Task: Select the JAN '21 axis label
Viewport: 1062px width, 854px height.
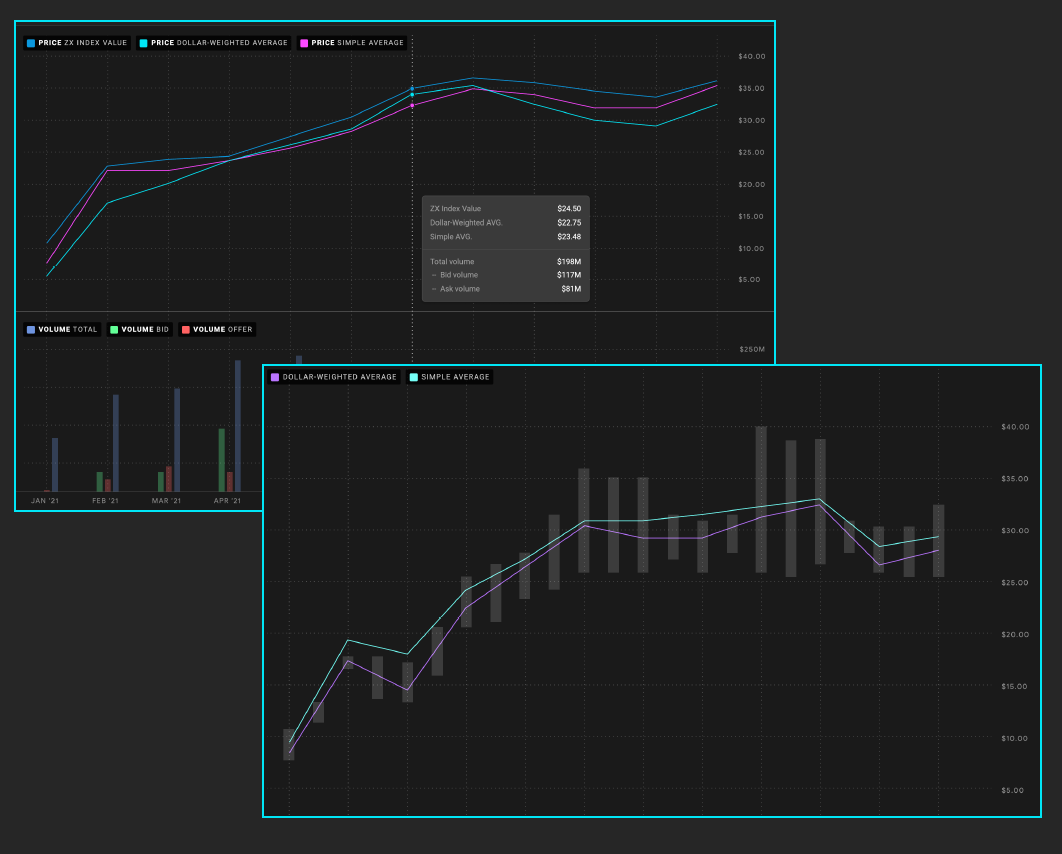Action: click(45, 500)
